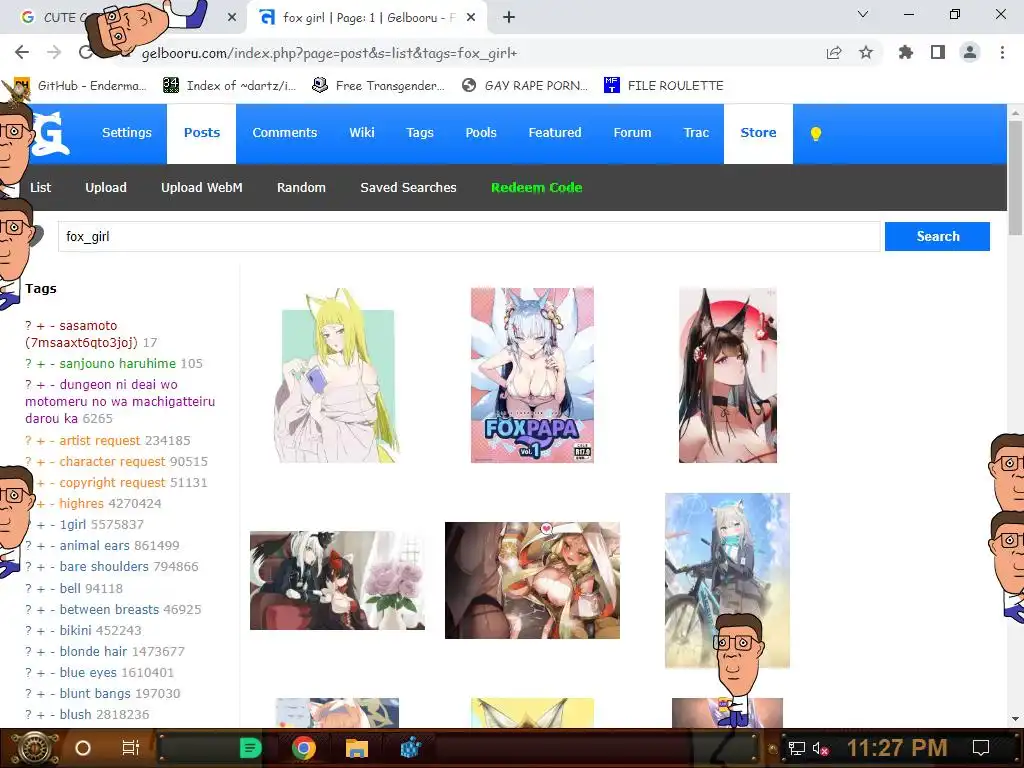Open the FILE ROULETTE bookmark
Screen dimensions: 1024x768
coord(664,86)
